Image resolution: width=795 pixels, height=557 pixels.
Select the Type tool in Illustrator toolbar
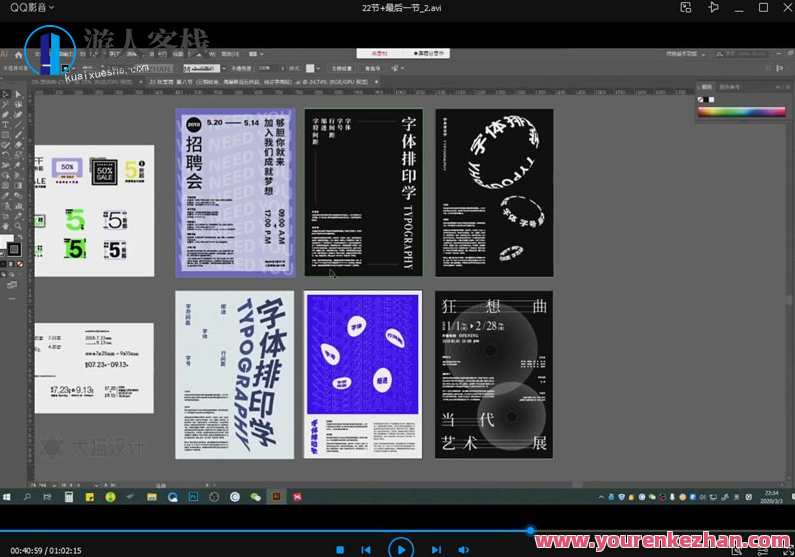(6, 122)
